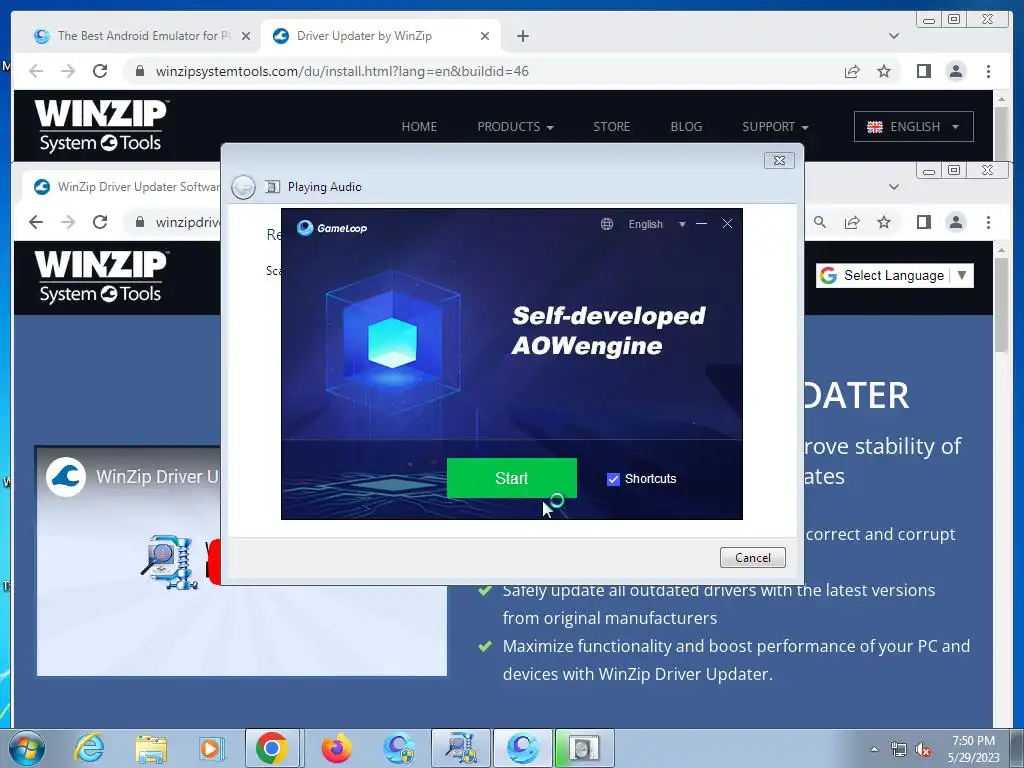Viewport: 1024px width, 768px height.
Task: Reload the winzipsystemtools.com page
Action: [100, 71]
